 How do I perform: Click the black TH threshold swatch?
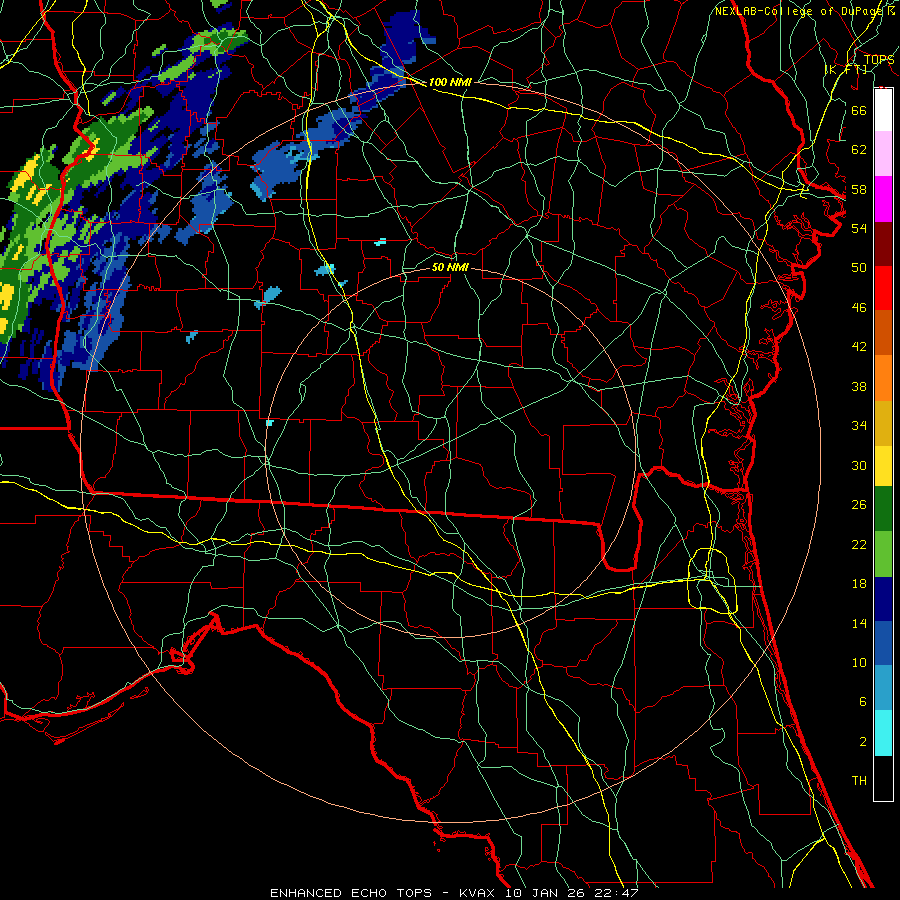[x=883, y=778]
